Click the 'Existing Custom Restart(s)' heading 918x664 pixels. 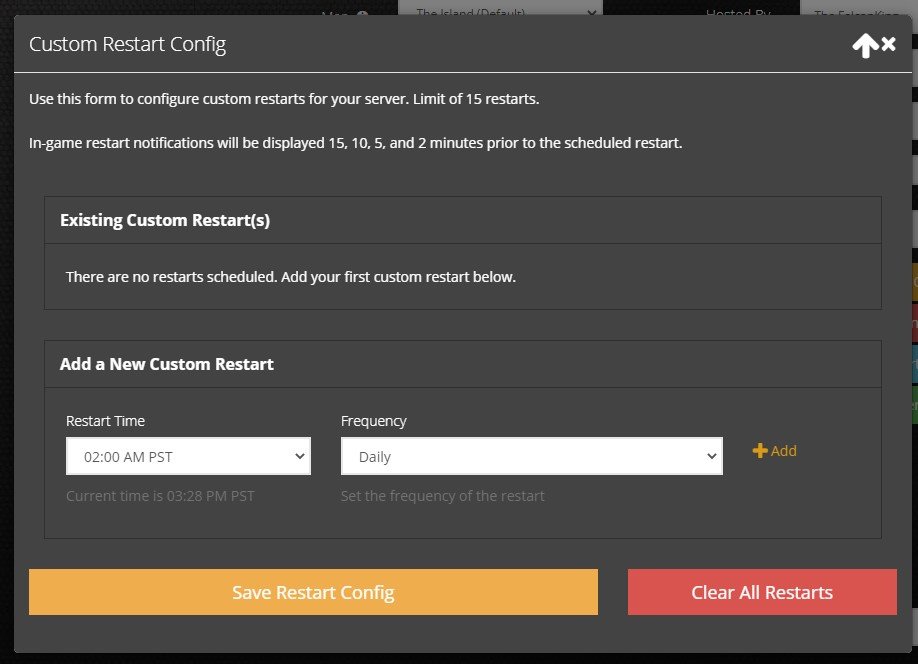click(165, 220)
